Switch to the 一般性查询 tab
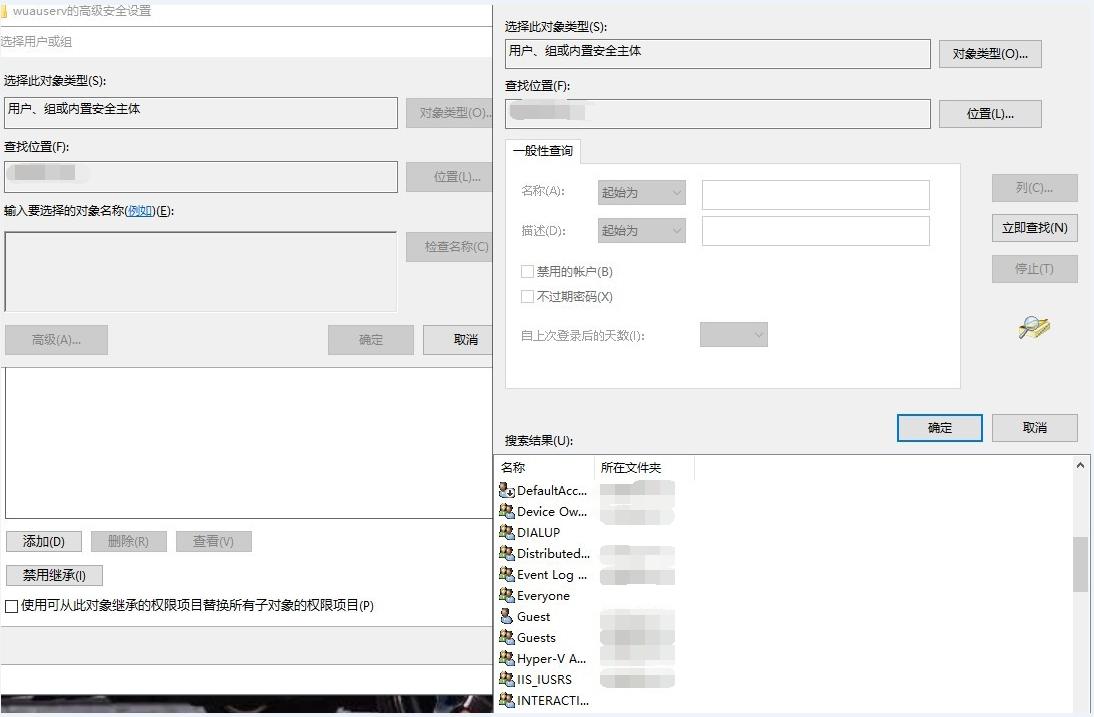1094x717 pixels. 543,152
